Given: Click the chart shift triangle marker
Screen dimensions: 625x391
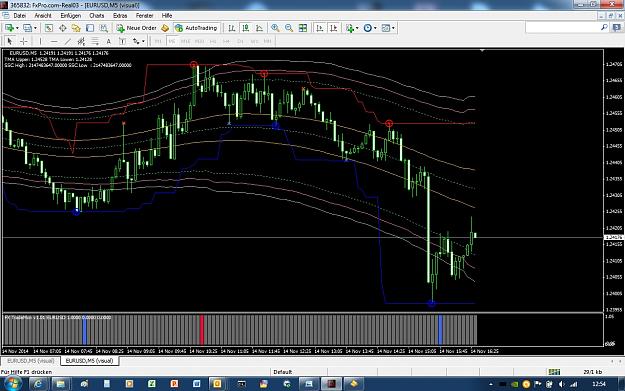Looking at the screenshot, I should tap(482, 51).
